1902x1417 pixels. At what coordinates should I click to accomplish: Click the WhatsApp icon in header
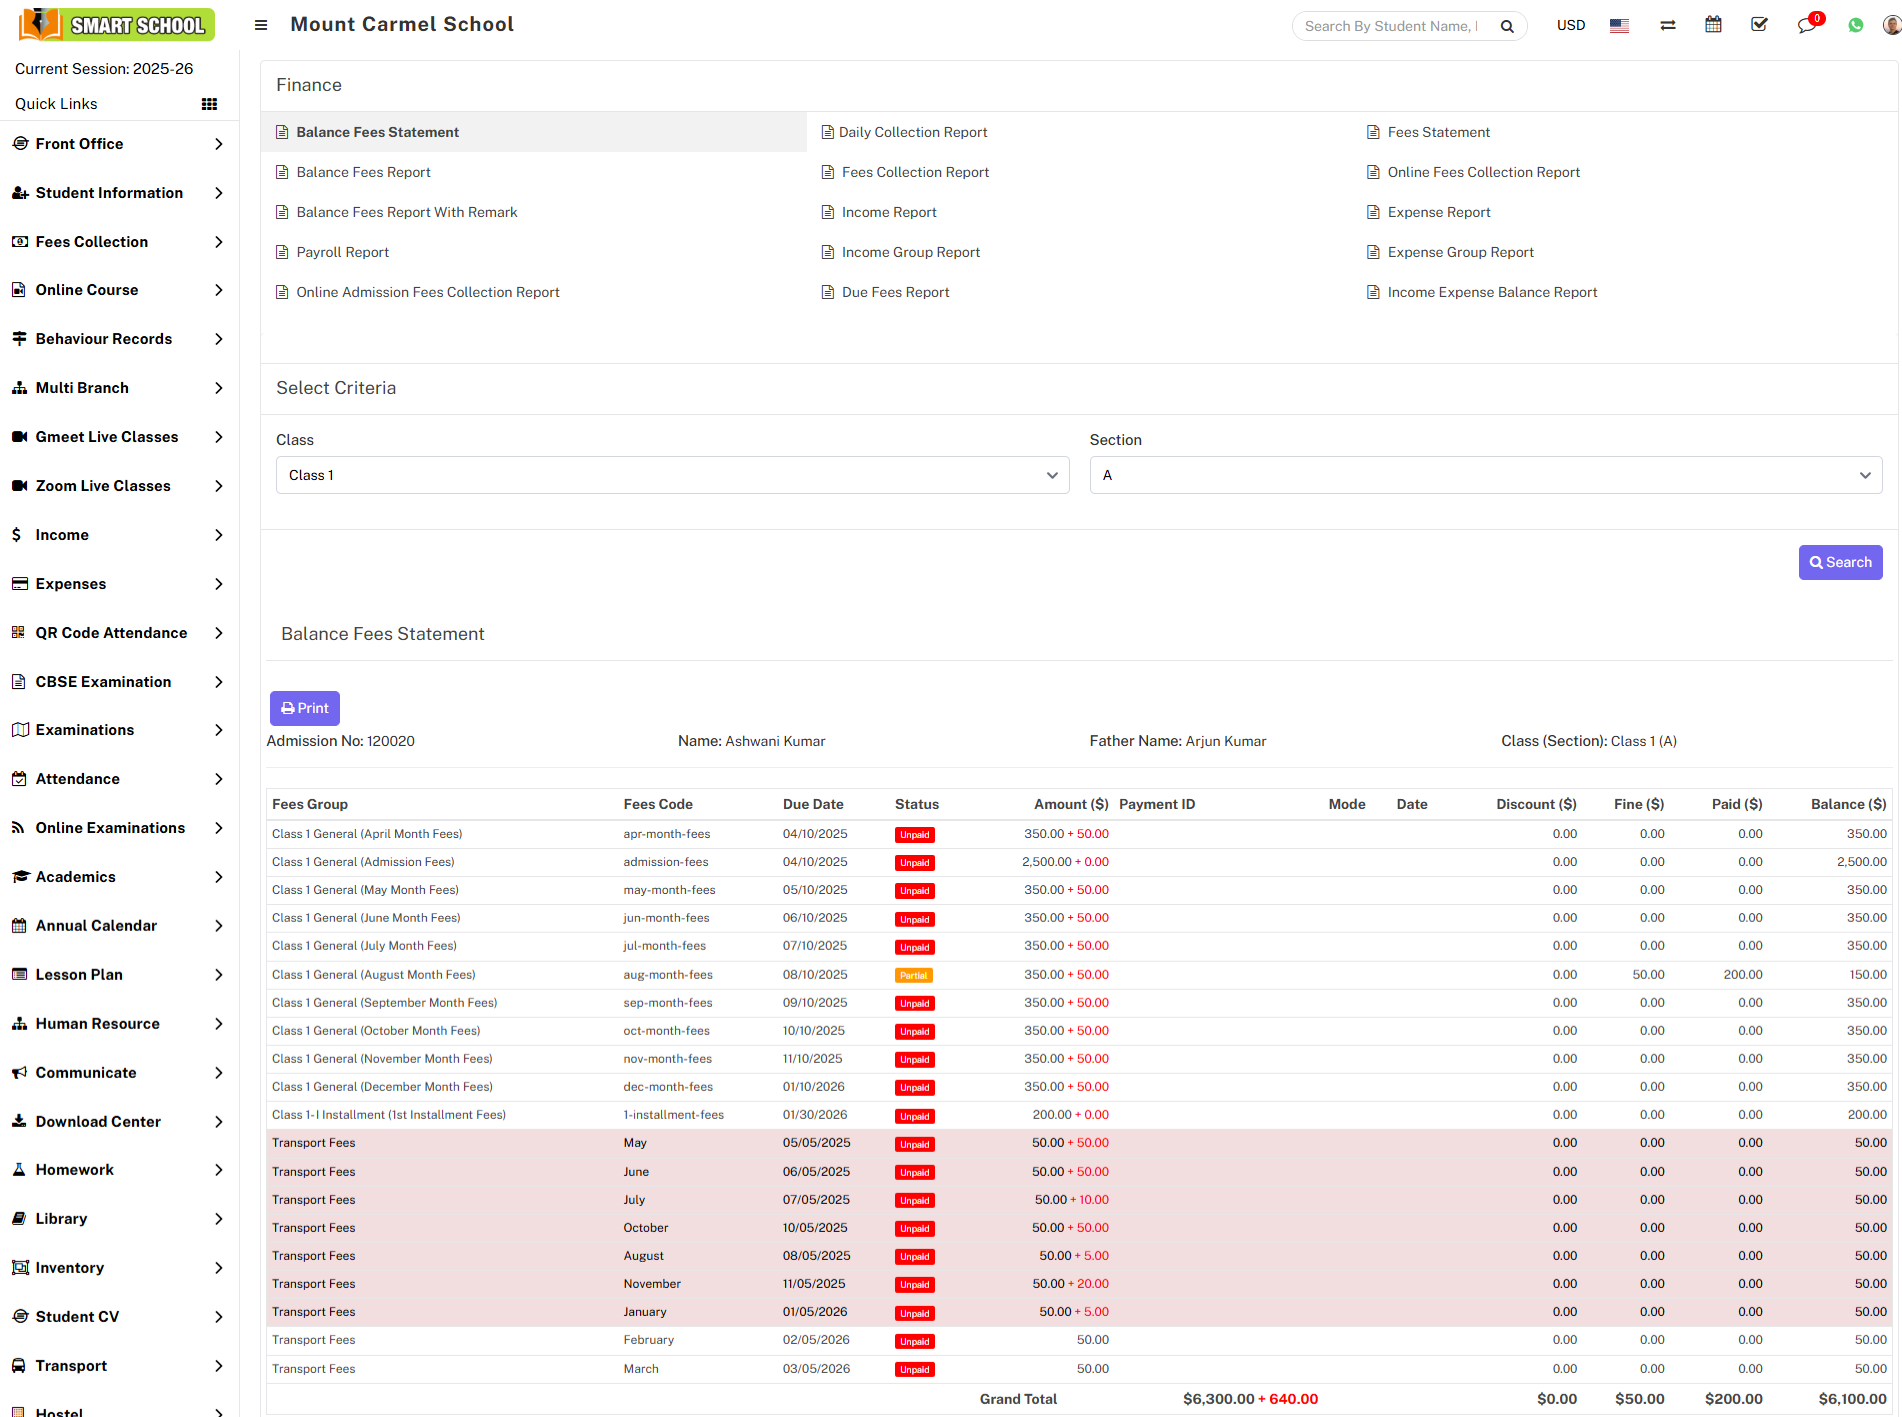click(x=1855, y=25)
